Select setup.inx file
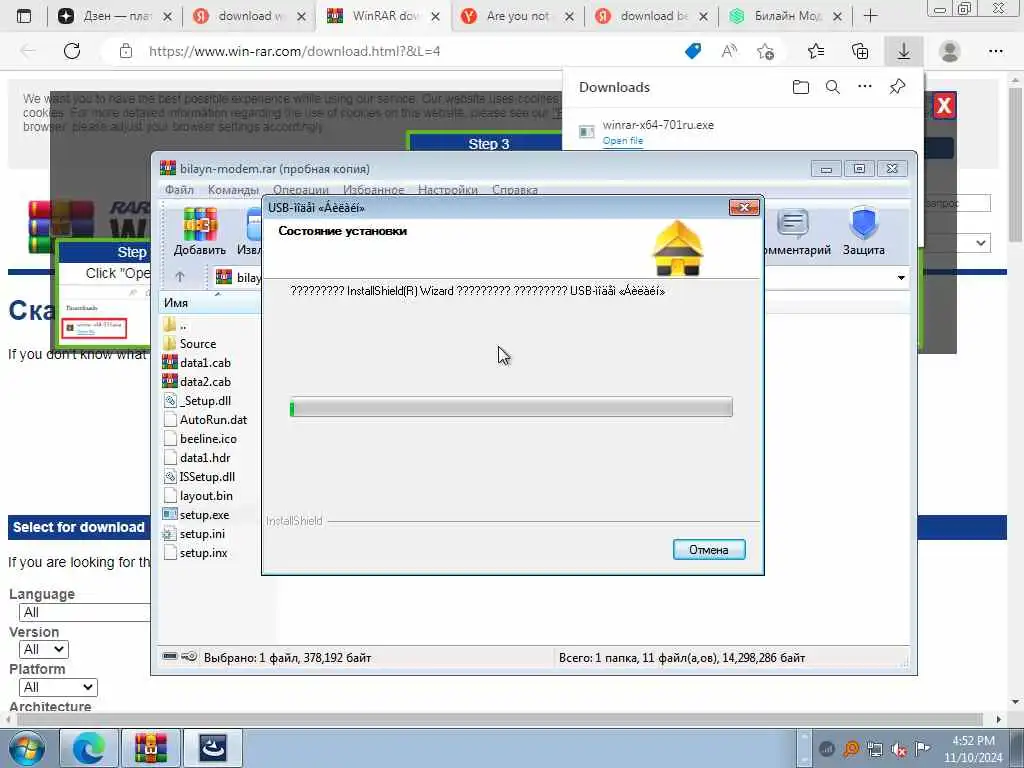 203,552
